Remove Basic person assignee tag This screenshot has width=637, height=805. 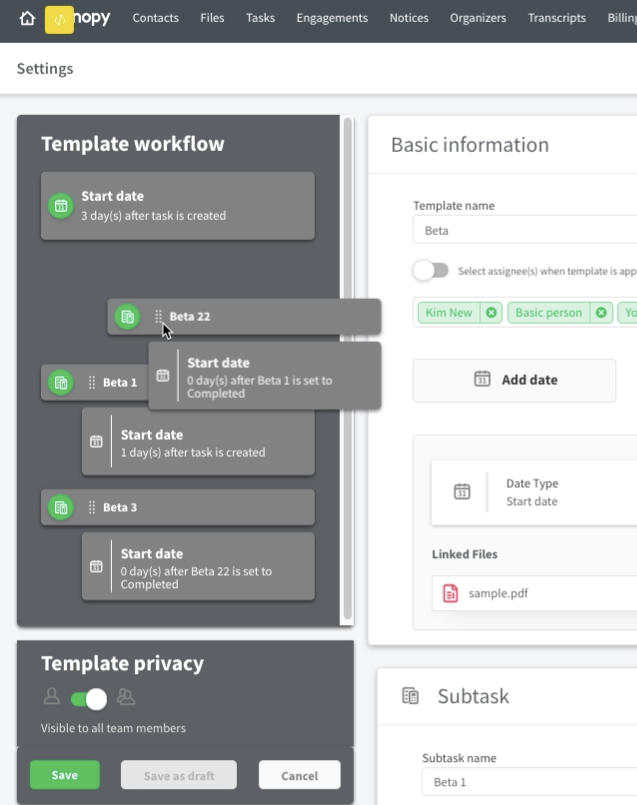pos(601,313)
